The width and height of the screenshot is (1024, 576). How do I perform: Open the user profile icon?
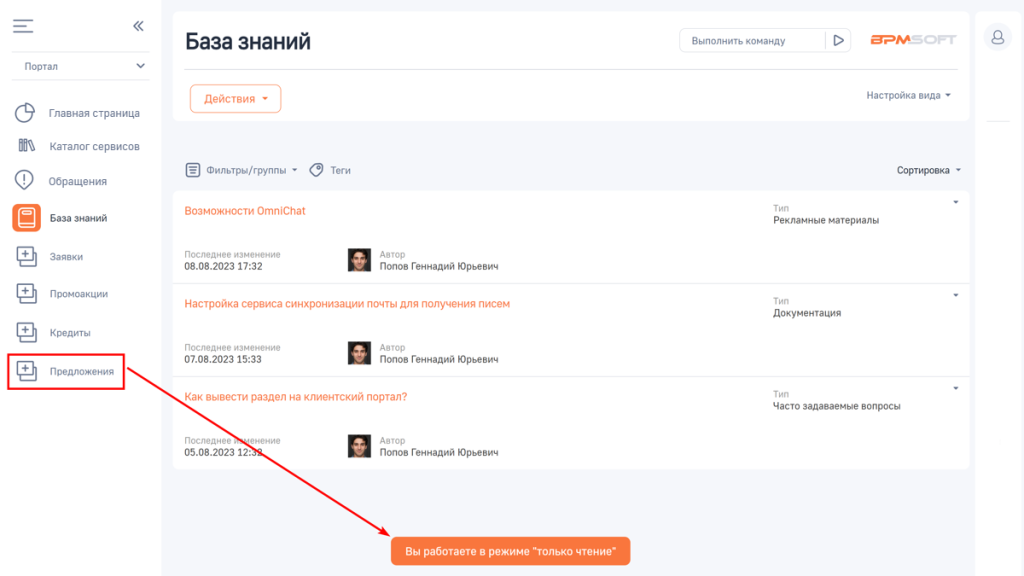click(x=997, y=38)
